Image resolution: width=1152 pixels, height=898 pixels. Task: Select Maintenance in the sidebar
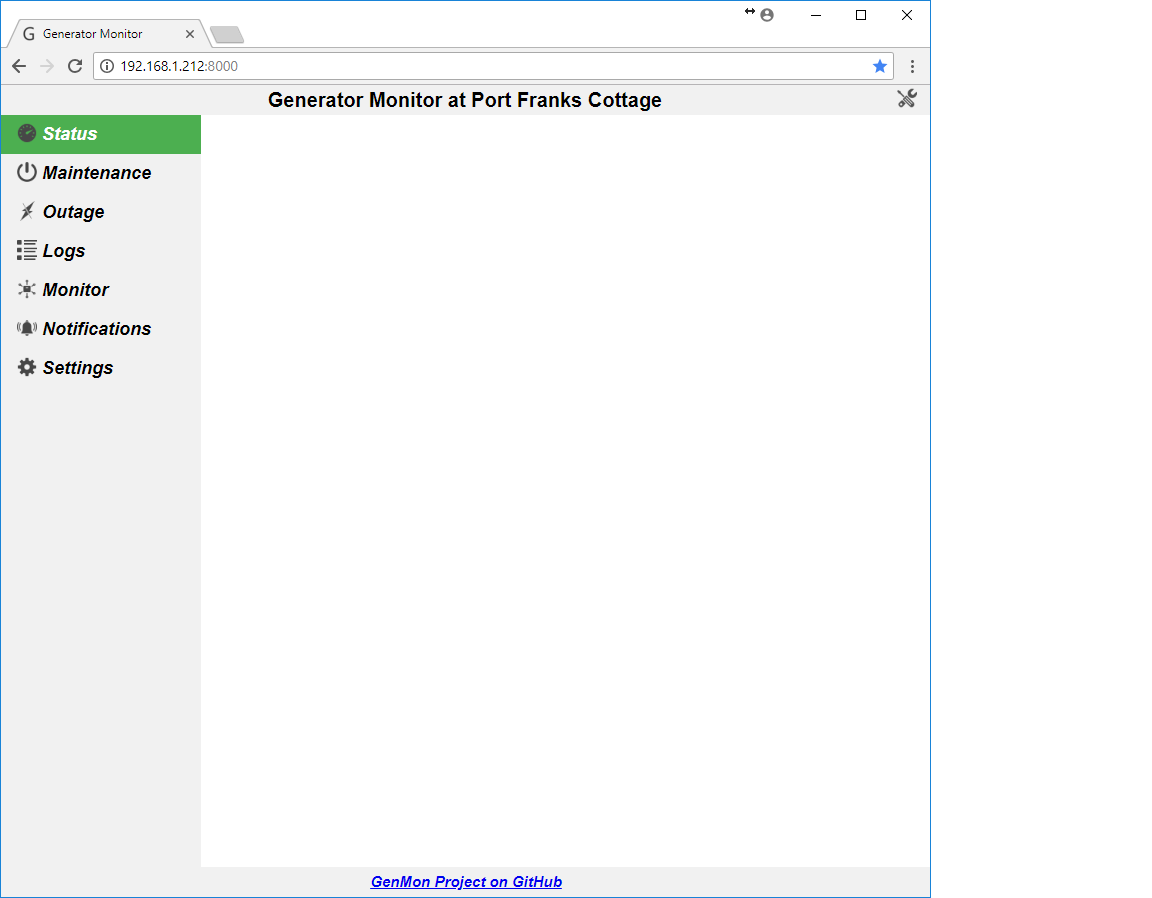[97, 172]
